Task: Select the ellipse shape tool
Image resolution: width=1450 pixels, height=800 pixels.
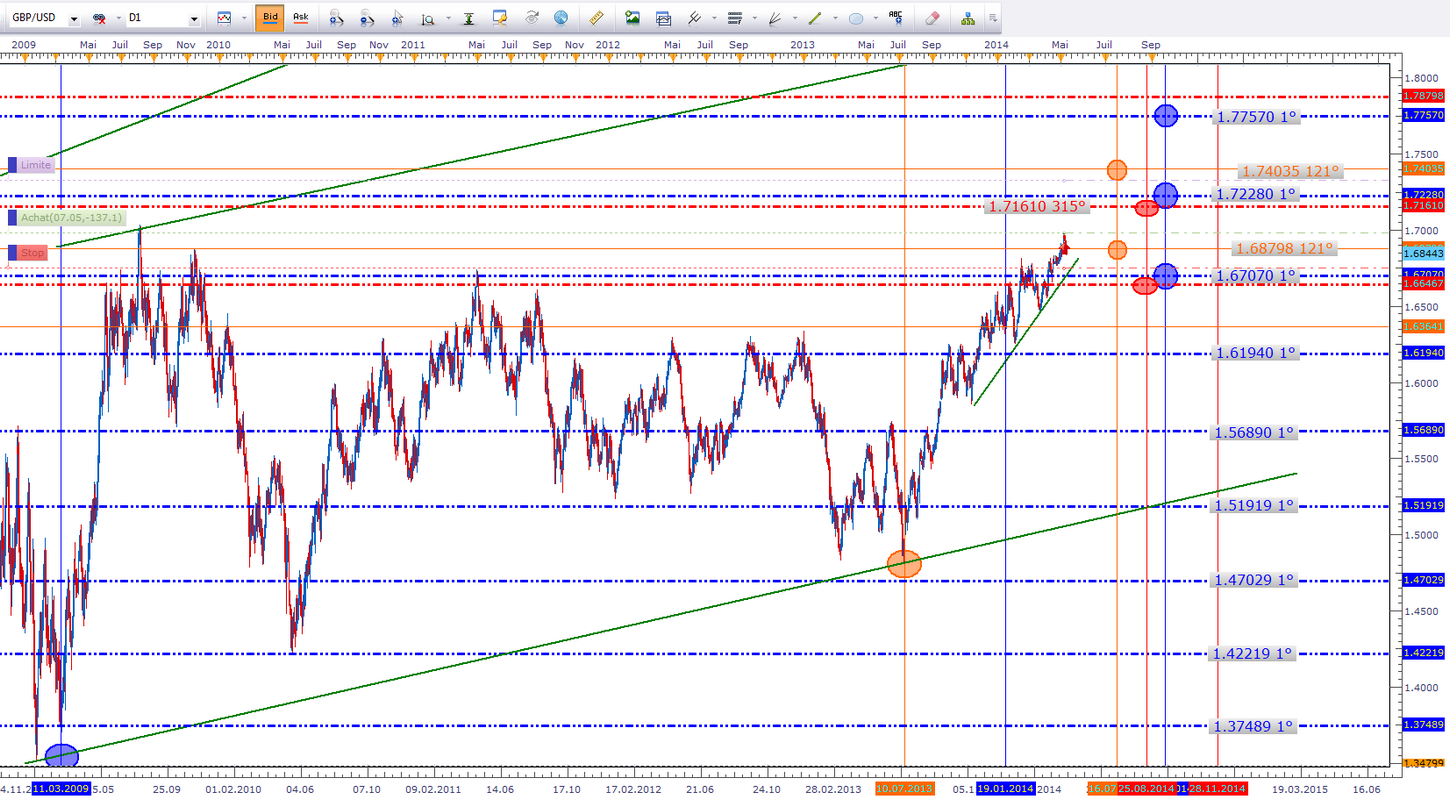Action: (x=856, y=18)
